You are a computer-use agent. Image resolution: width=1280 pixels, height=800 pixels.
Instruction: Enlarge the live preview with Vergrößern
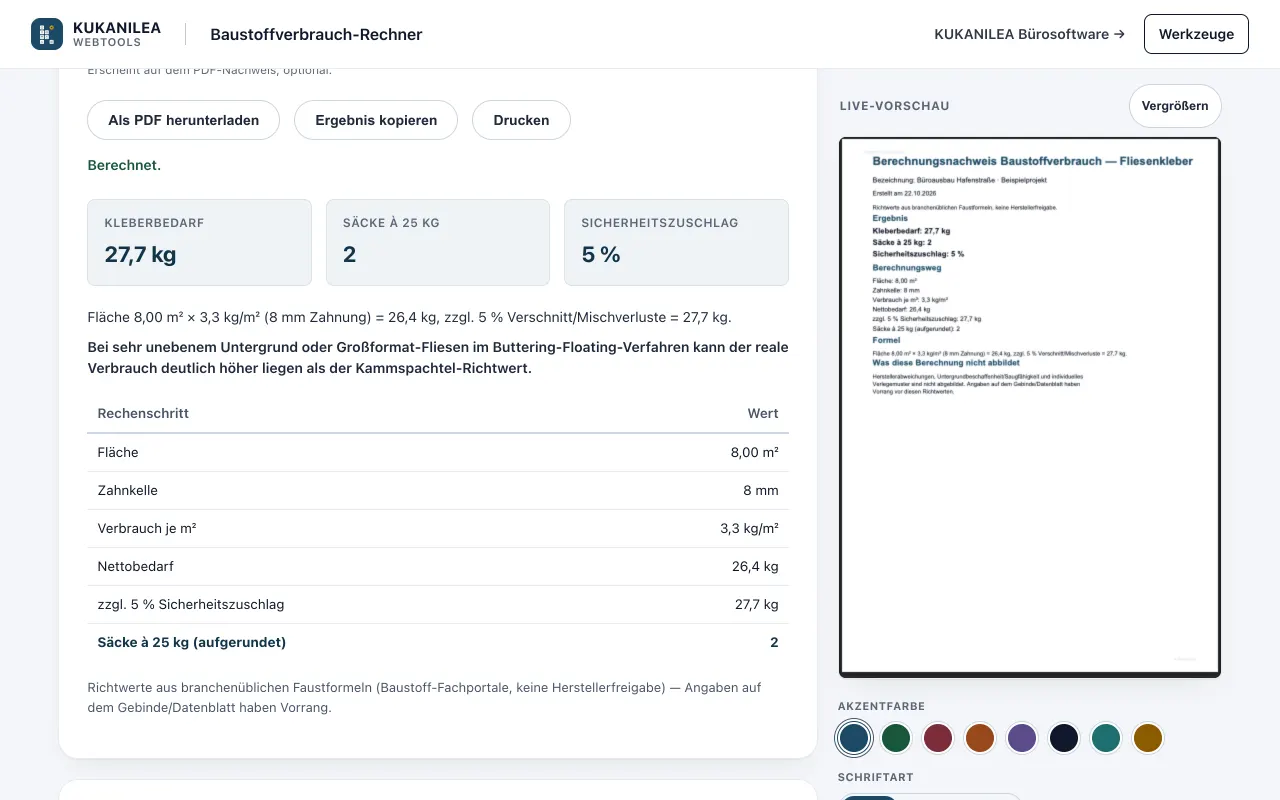pyautogui.click(x=1175, y=106)
